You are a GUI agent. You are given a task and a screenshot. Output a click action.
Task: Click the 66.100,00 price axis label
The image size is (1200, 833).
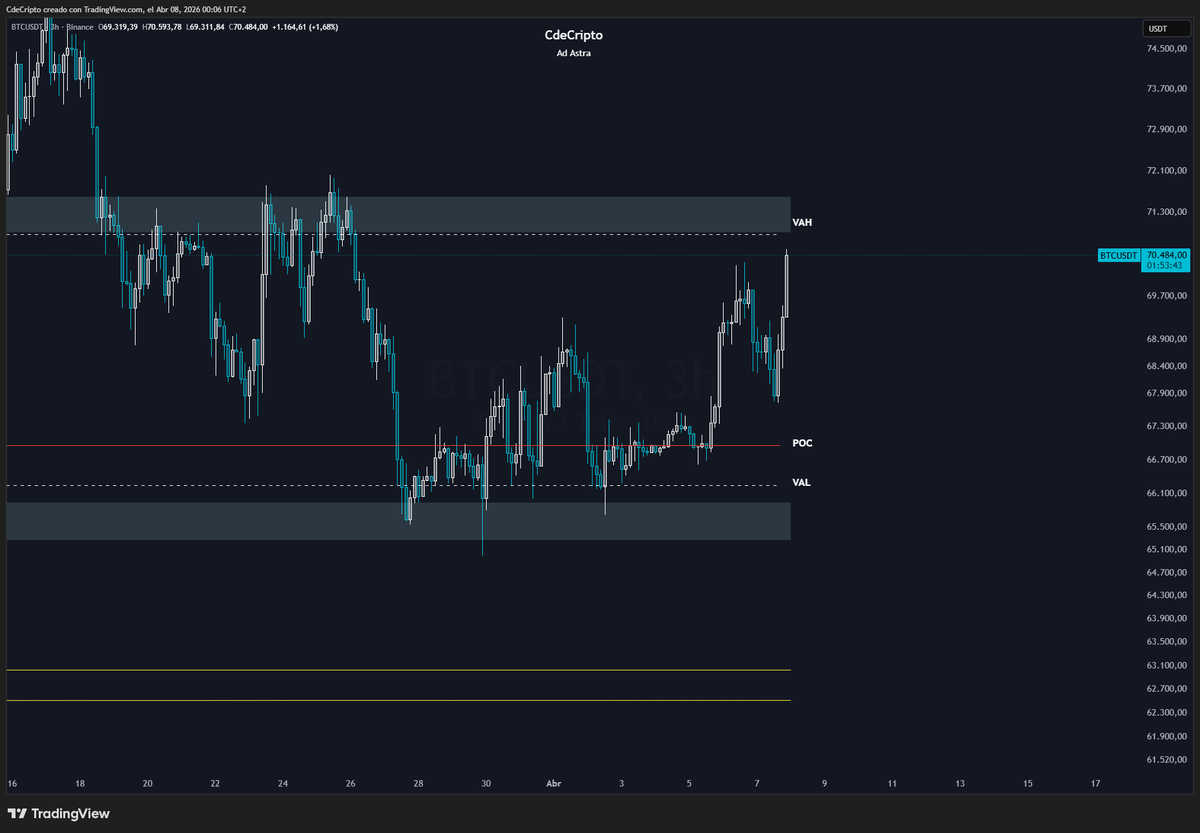point(1166,494)
